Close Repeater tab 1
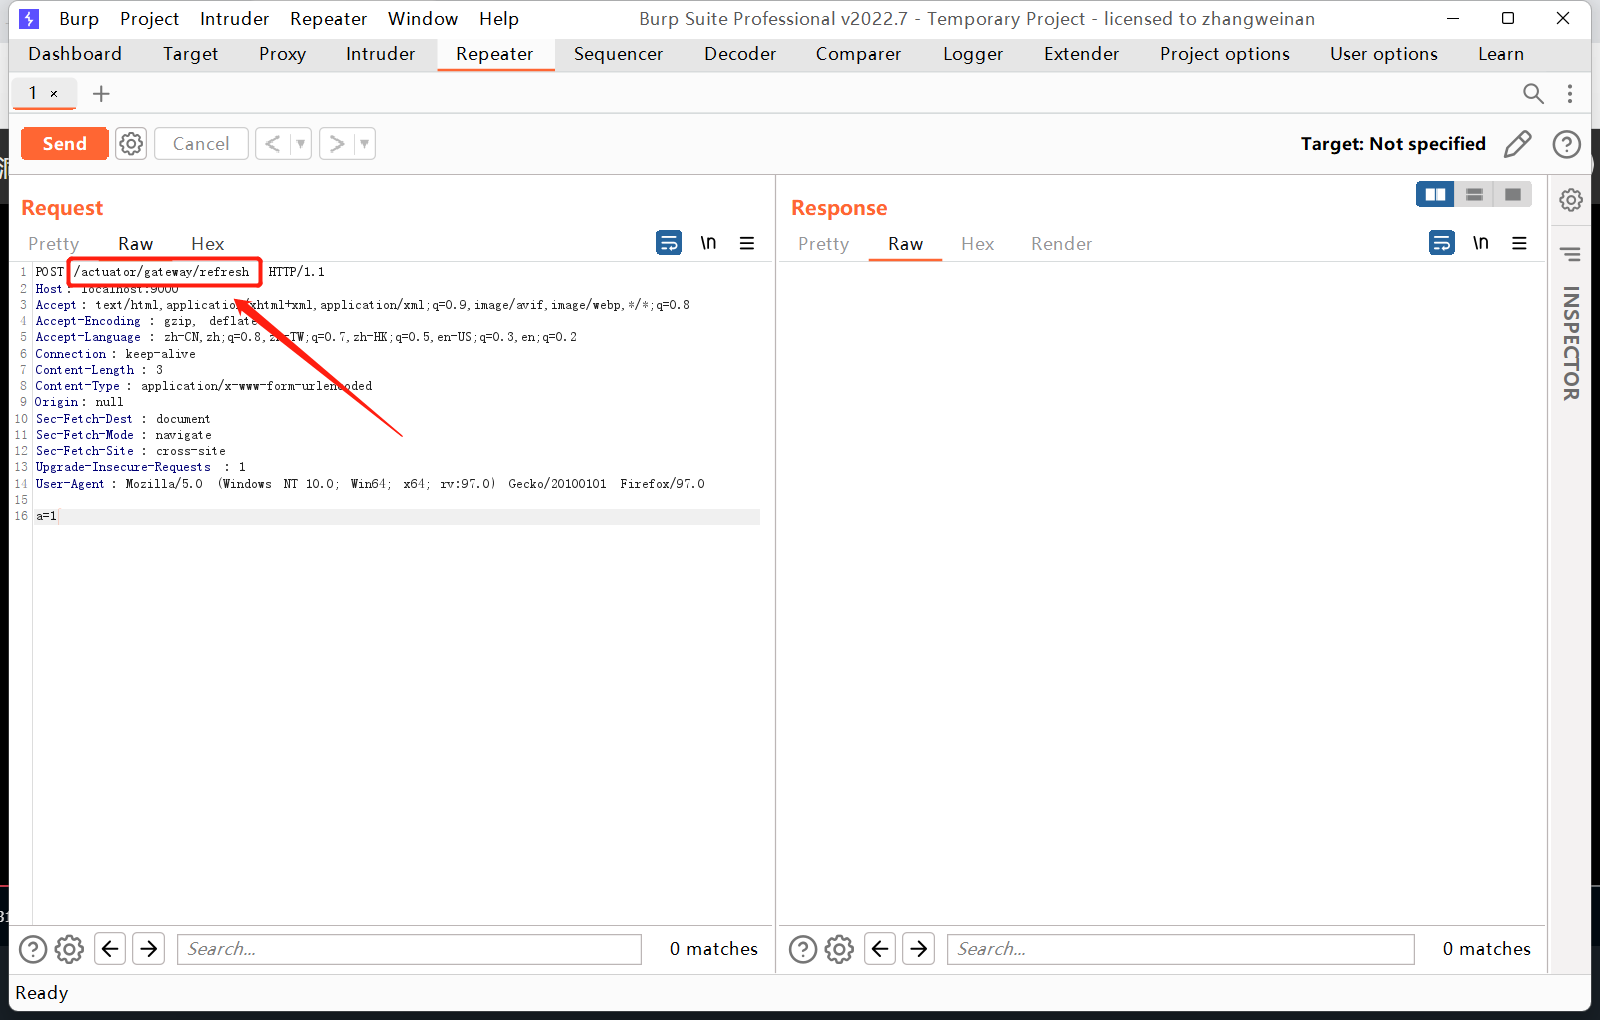Screen dimensions: 1600x1020 [54, 94]
